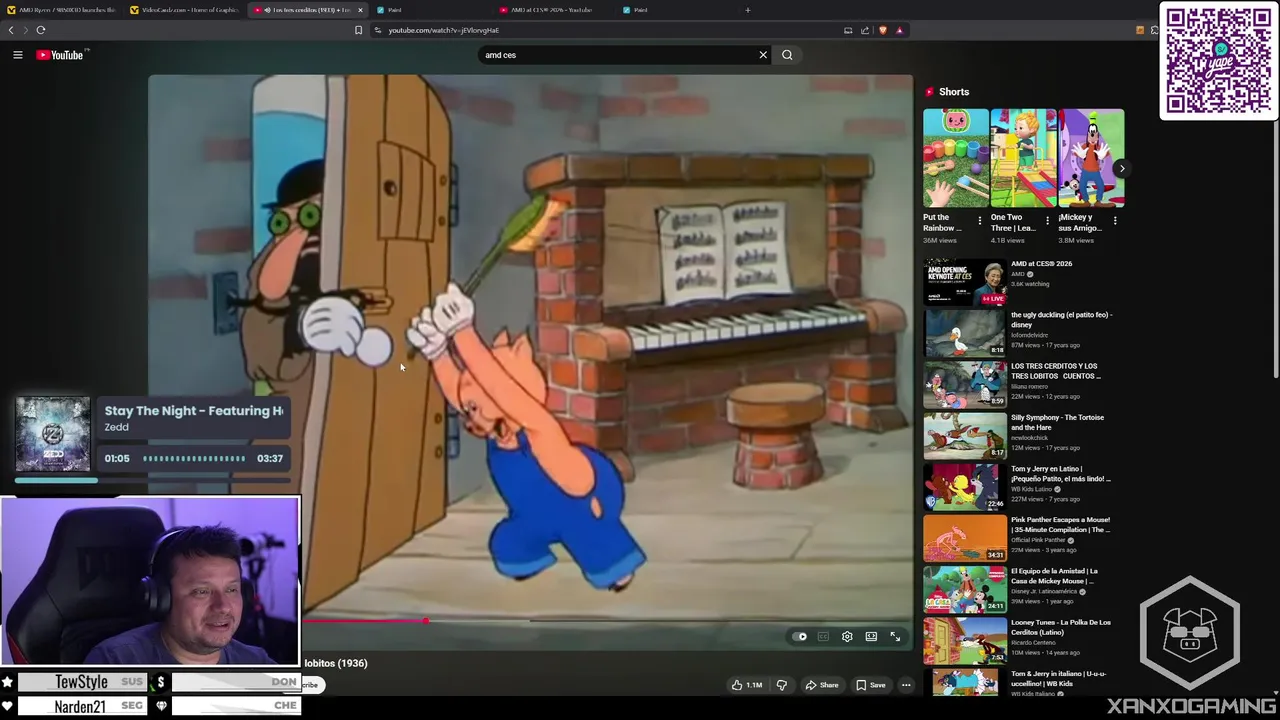Close the Los tres cerditos tab

(x=360, y=10)
